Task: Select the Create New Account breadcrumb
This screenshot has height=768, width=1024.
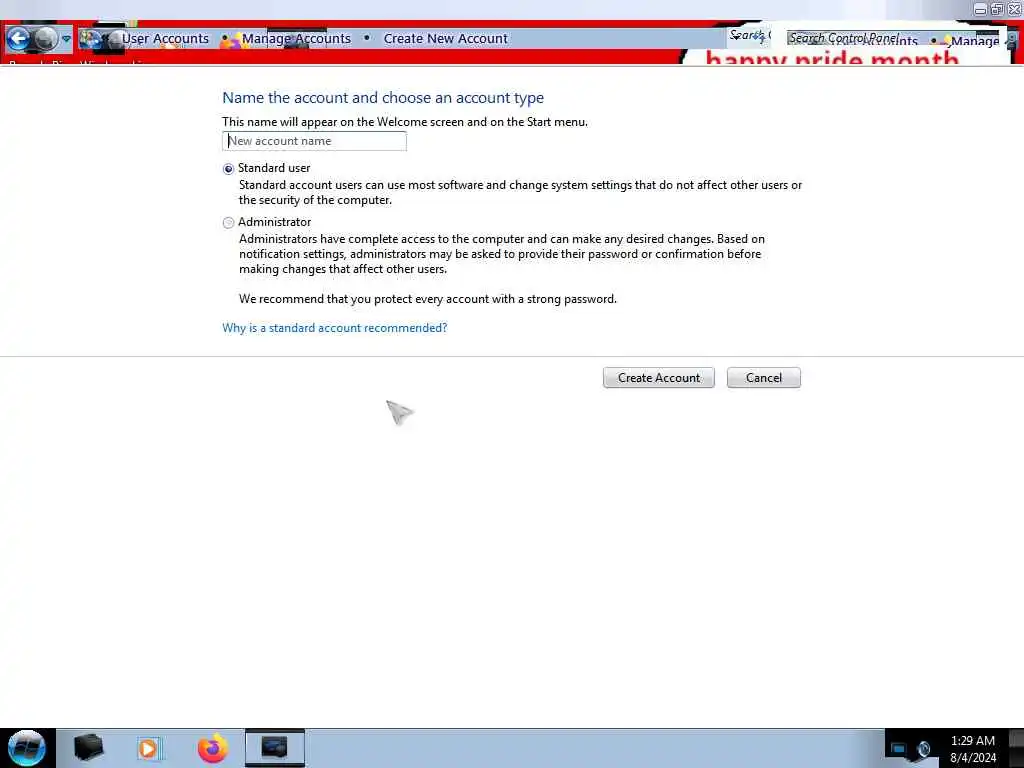Action: [445, 39]
